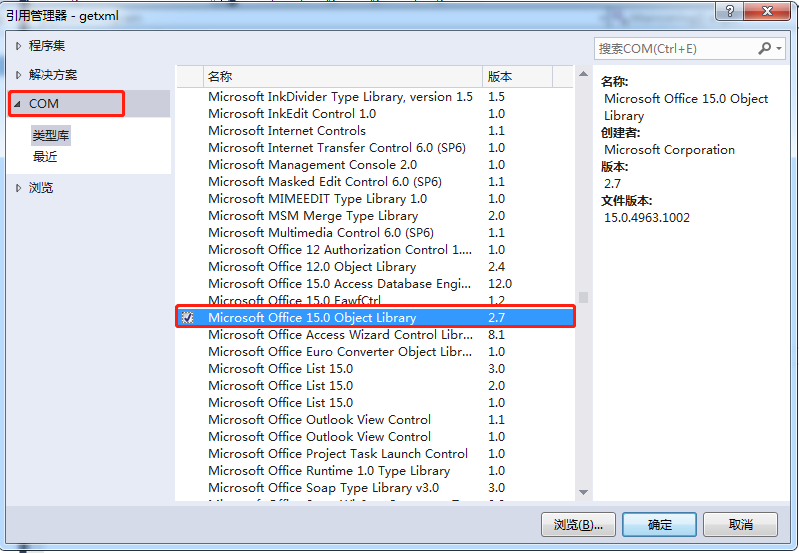799x553 pixels.
Task: Select Microsoft MIMEEDIT Type Library 1.0 row
Action: point(376,199)
